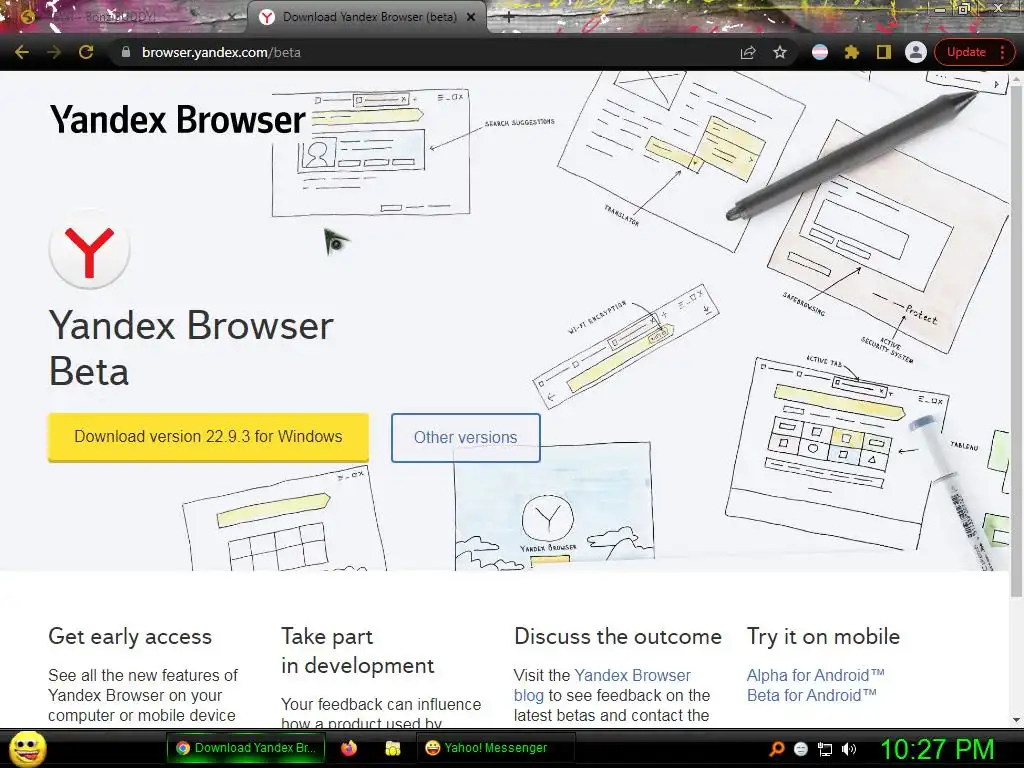This screenshot has height=768, width=1024.
Task: Select the Chrome Download Yandex taskbar item
Action: pyautogui.click(x=246, y=748)
